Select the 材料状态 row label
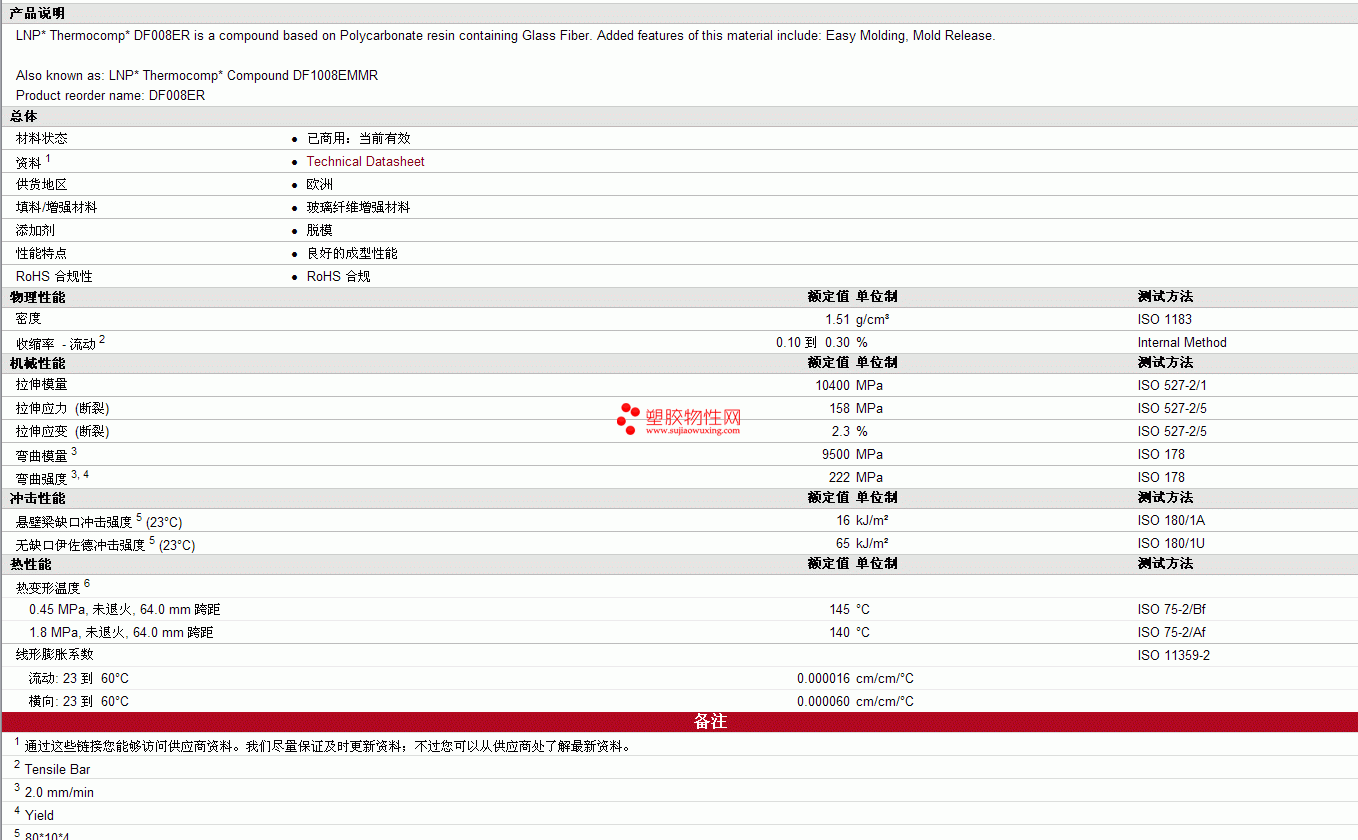Viewport: 1358px width, 840px height. pos(42,138)
